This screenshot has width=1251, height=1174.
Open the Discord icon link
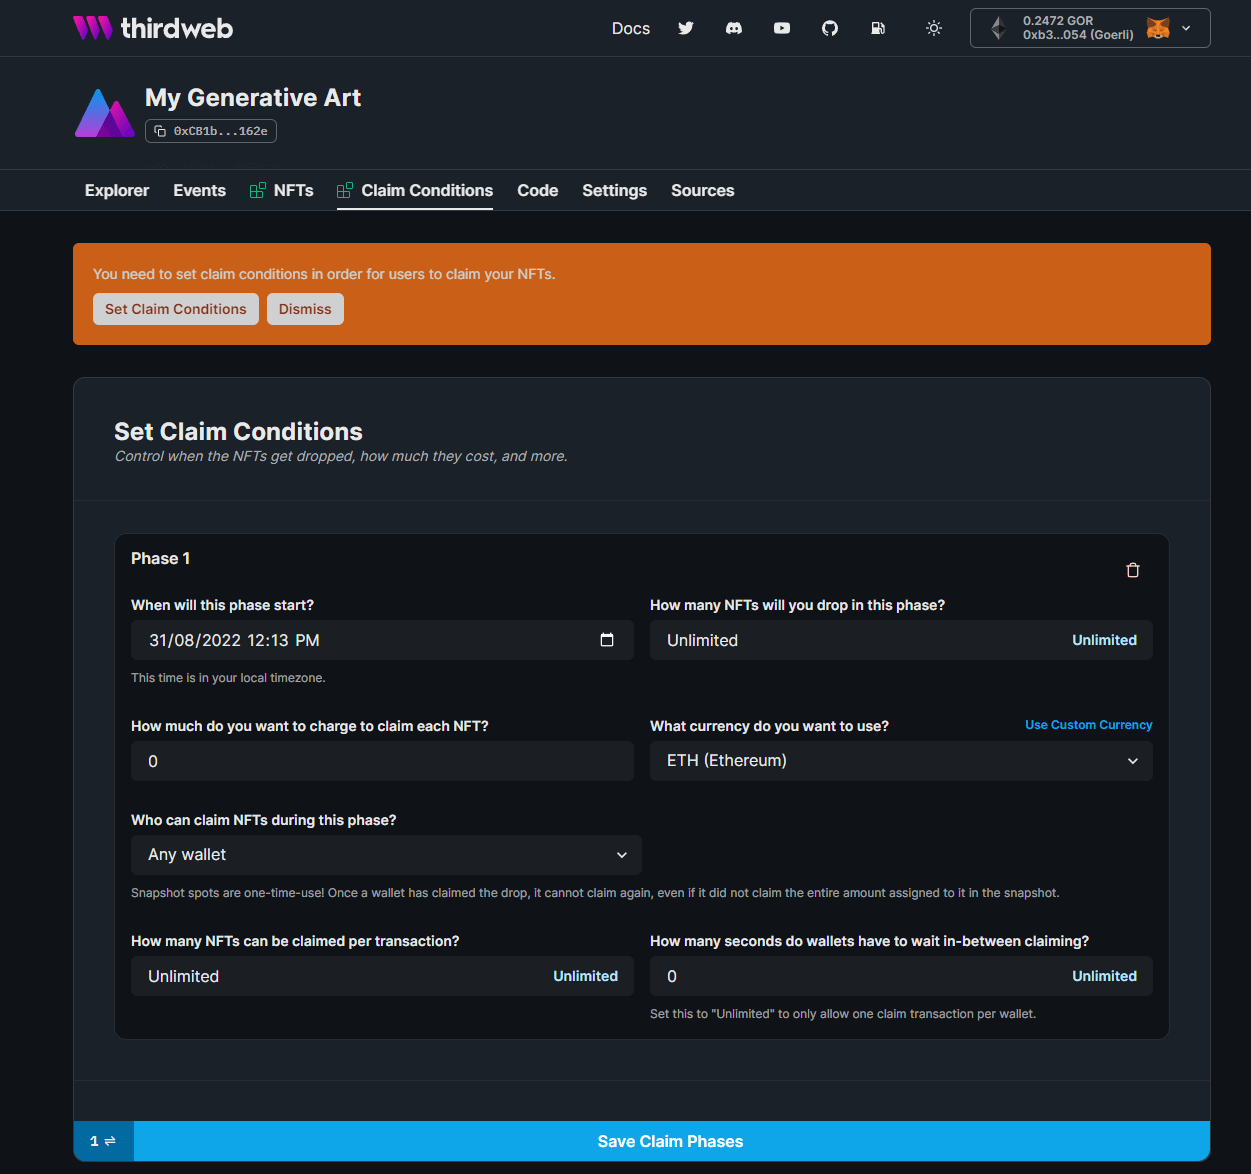734,28
